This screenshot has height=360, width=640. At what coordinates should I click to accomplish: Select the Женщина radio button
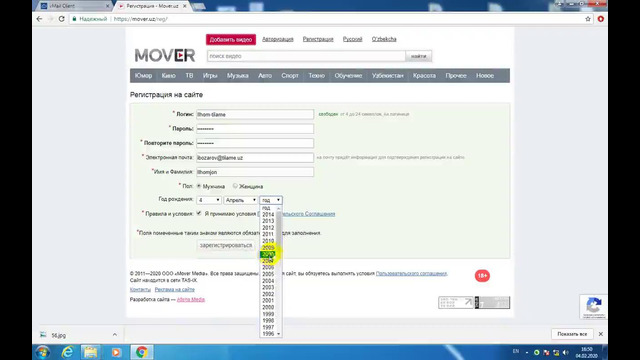tap(235, 186)
